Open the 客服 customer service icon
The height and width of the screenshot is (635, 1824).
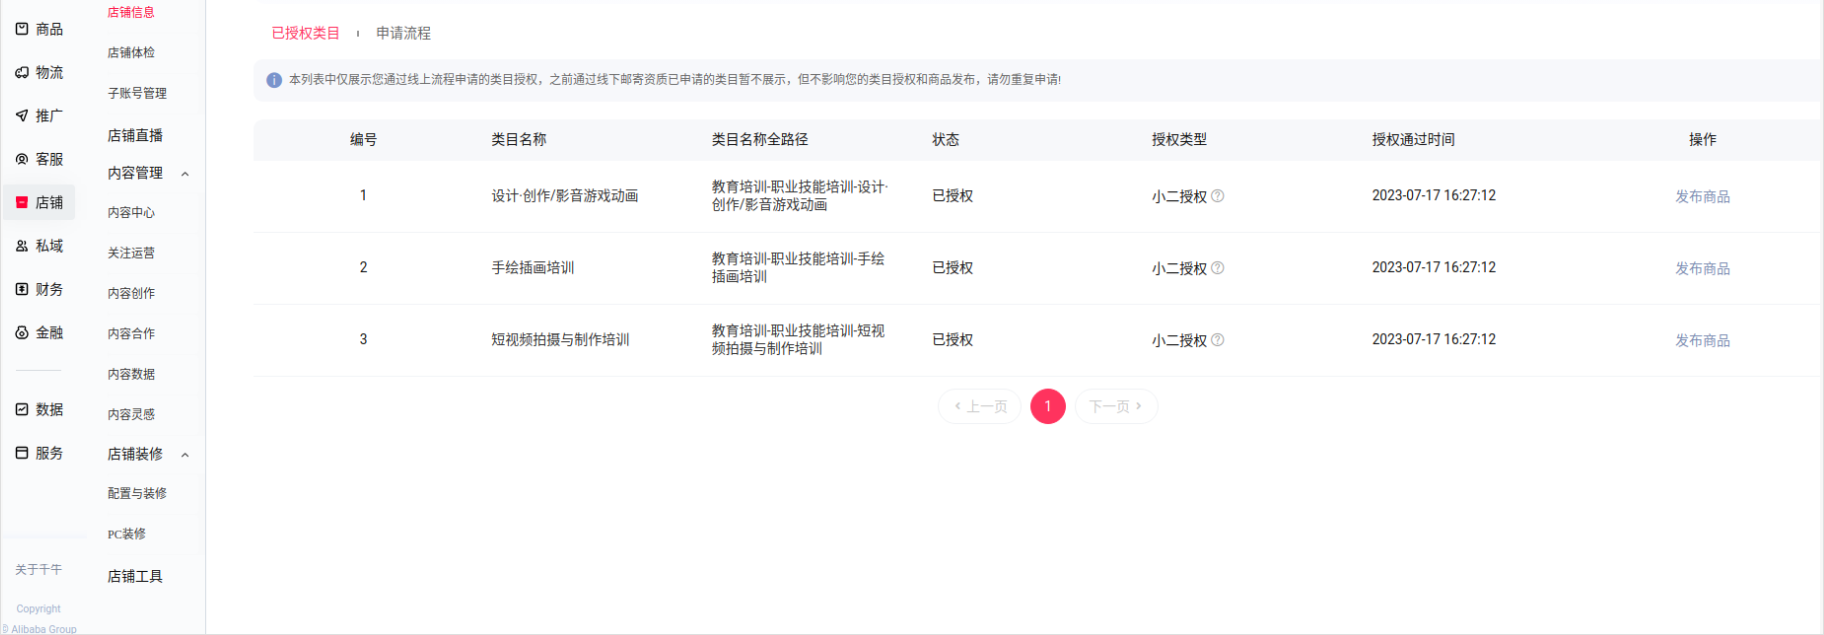pos(22,159)
